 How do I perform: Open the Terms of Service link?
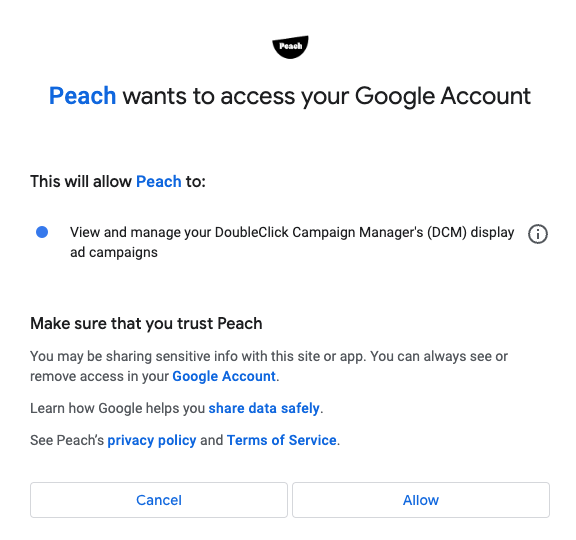pos(281,440)
